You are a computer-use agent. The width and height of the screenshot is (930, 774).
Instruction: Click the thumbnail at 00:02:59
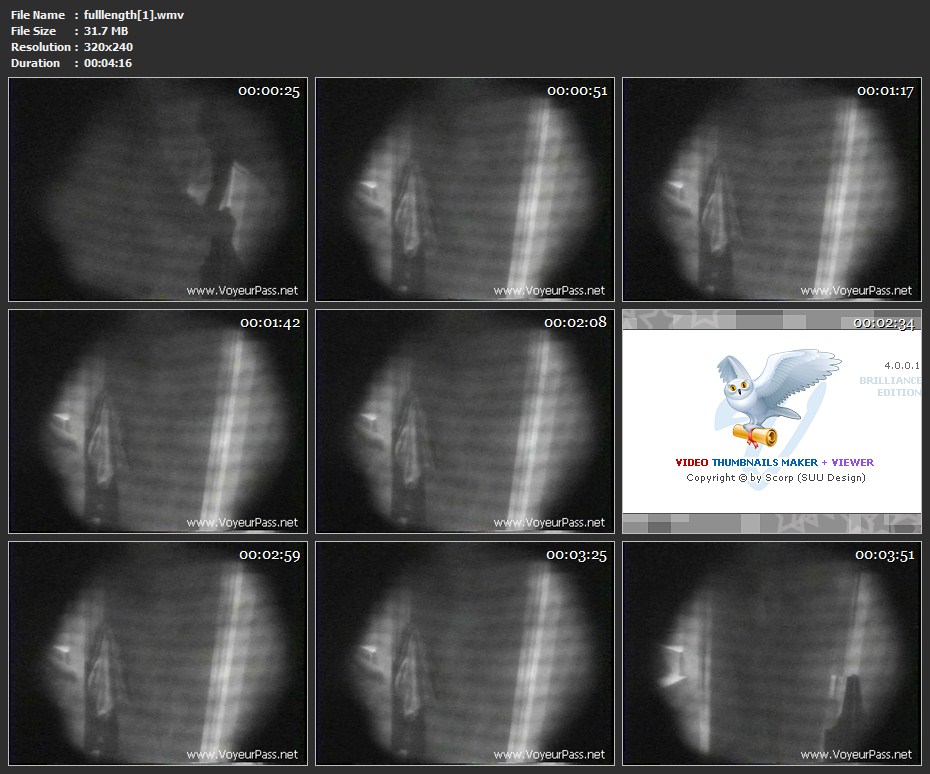pyautogui.click(x=155, y=653)
